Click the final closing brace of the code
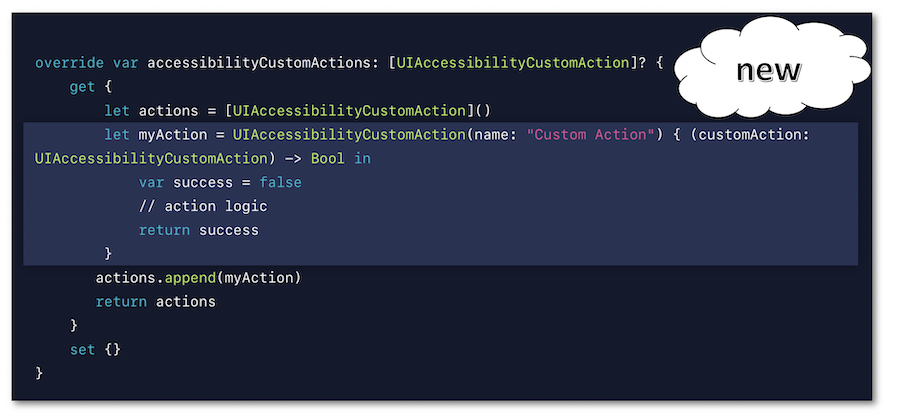This screenshot has height=418, width=900. (x=39, y=373)
